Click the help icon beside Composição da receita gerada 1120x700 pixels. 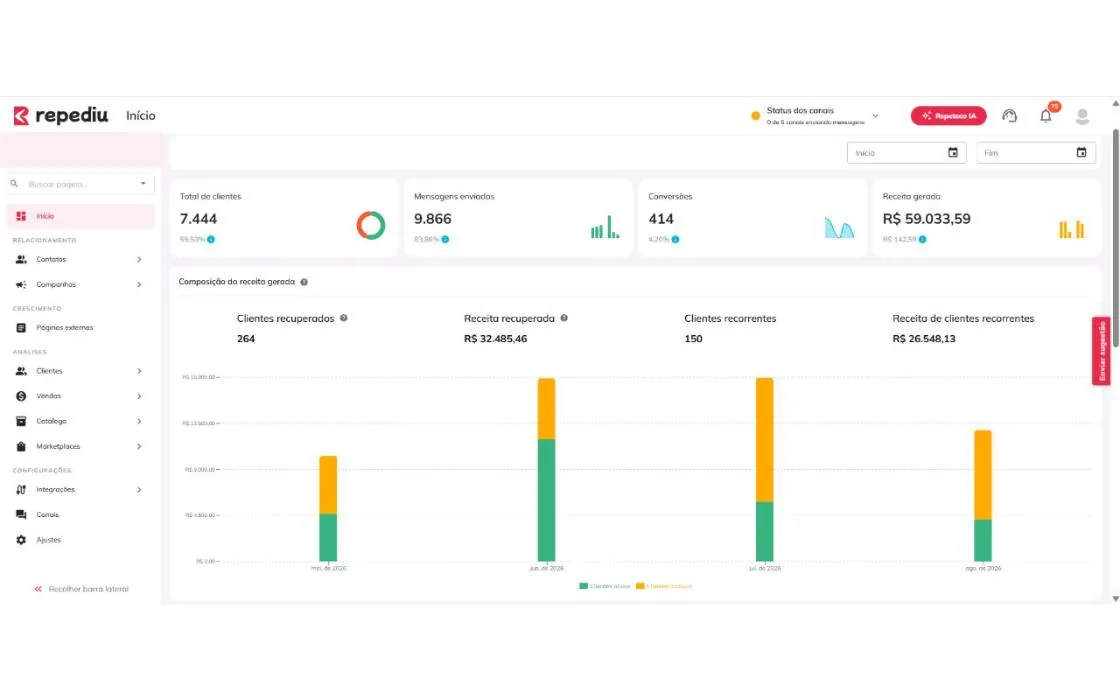[304, 282]
